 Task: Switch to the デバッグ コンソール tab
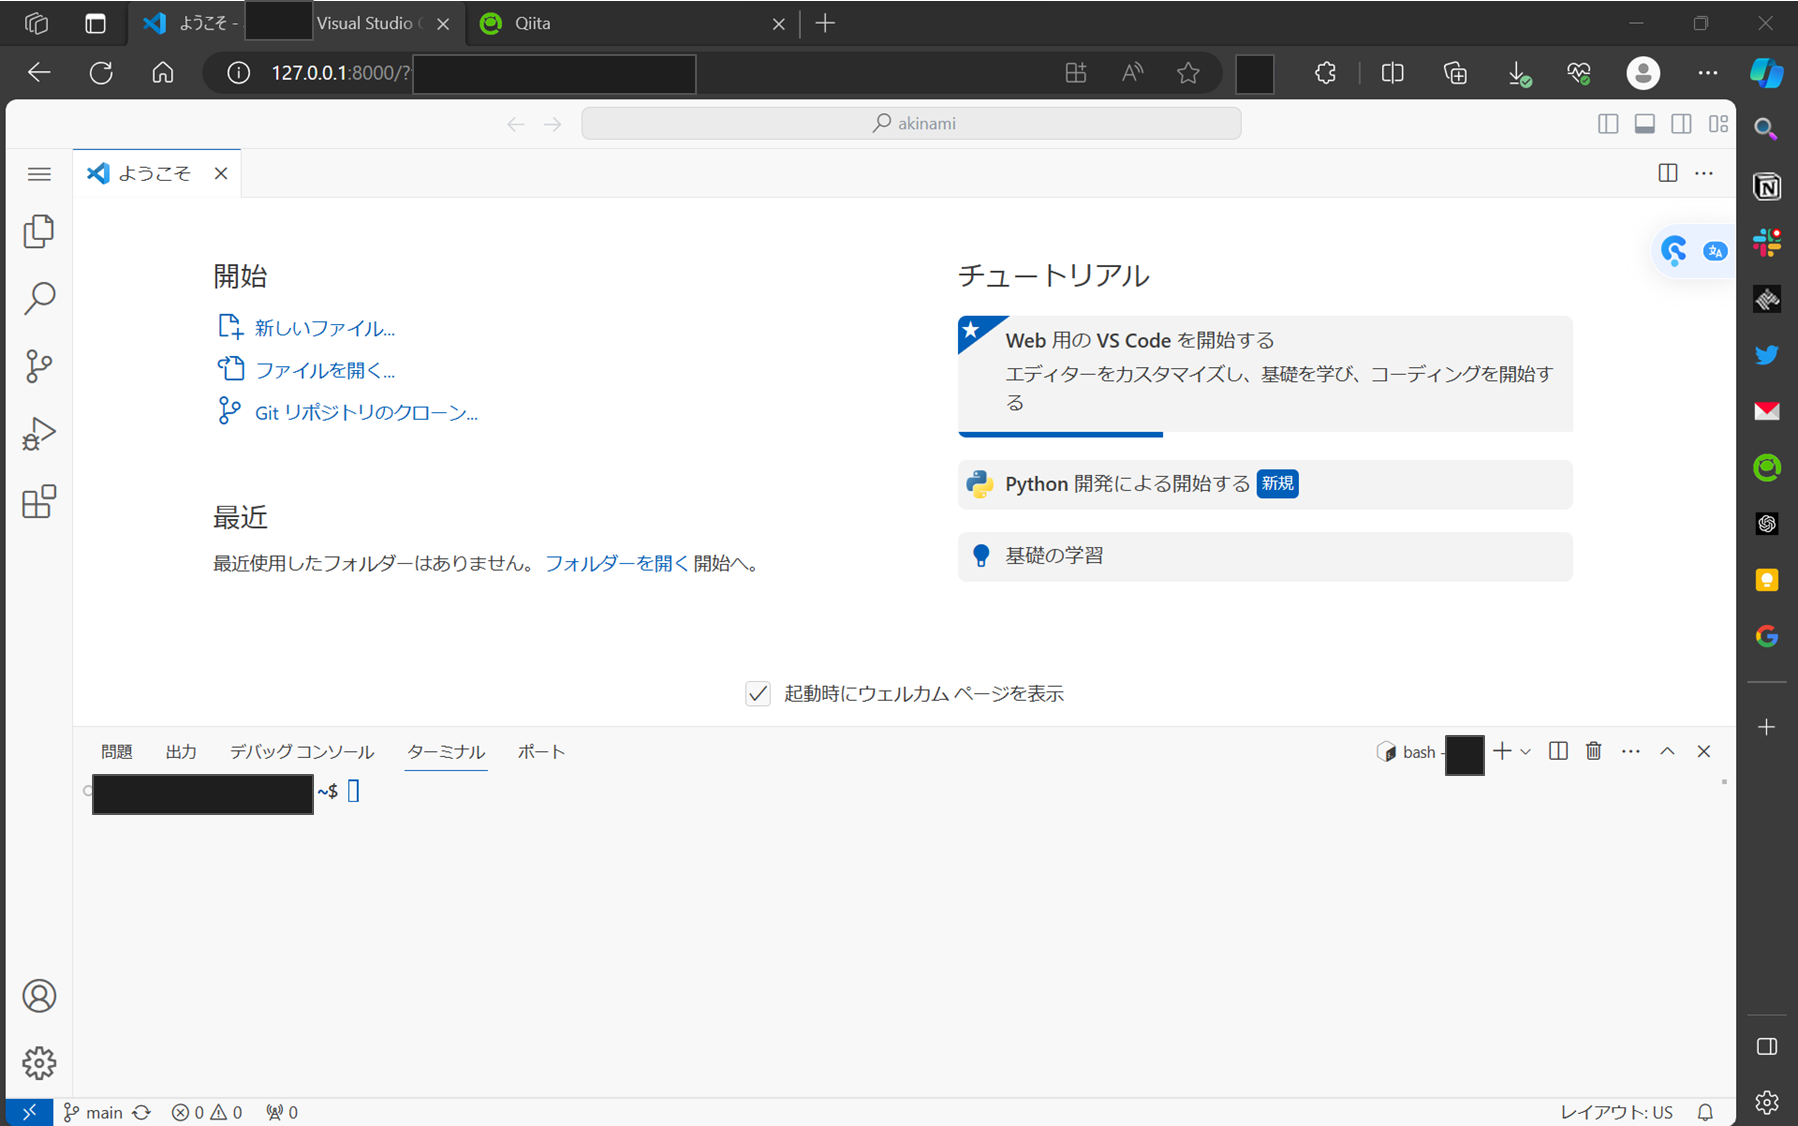pos(302,752)
